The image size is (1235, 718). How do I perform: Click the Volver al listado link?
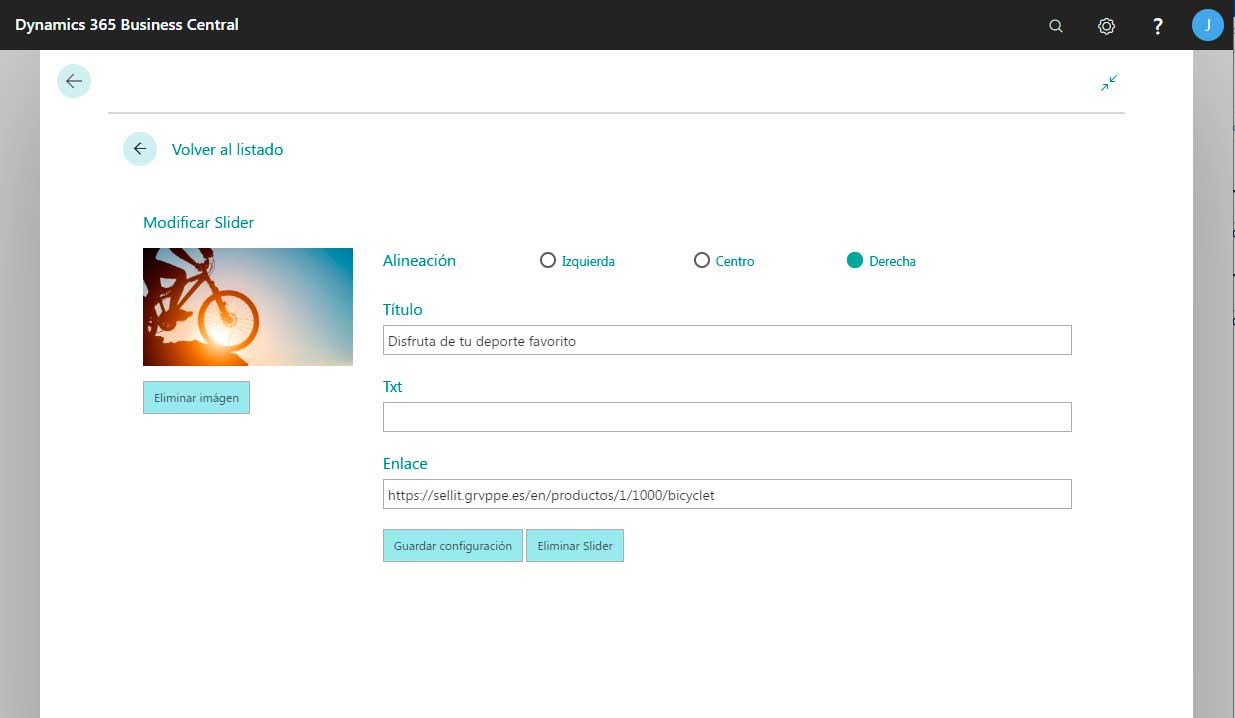227,149
